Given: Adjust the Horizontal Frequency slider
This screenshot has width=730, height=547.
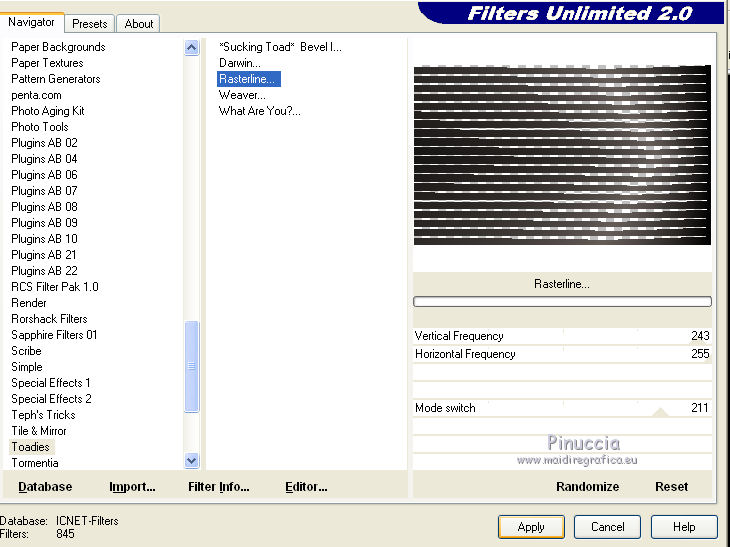Looking at the screenshot, I should 562,354.
